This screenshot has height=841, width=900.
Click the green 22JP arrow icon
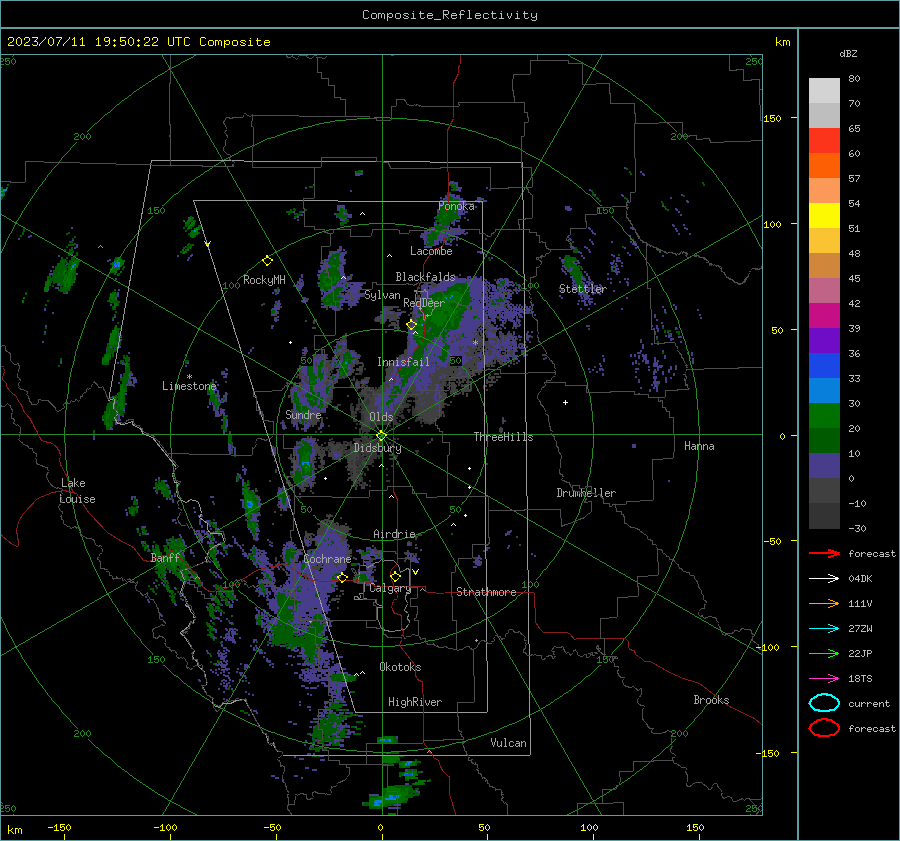(x=824, y=653)
